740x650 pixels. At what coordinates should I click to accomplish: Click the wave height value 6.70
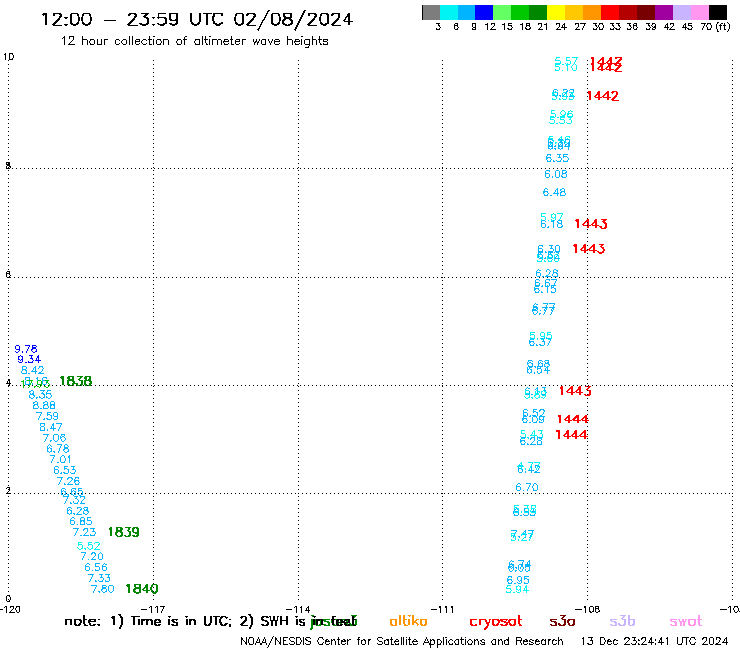[527, 487]
